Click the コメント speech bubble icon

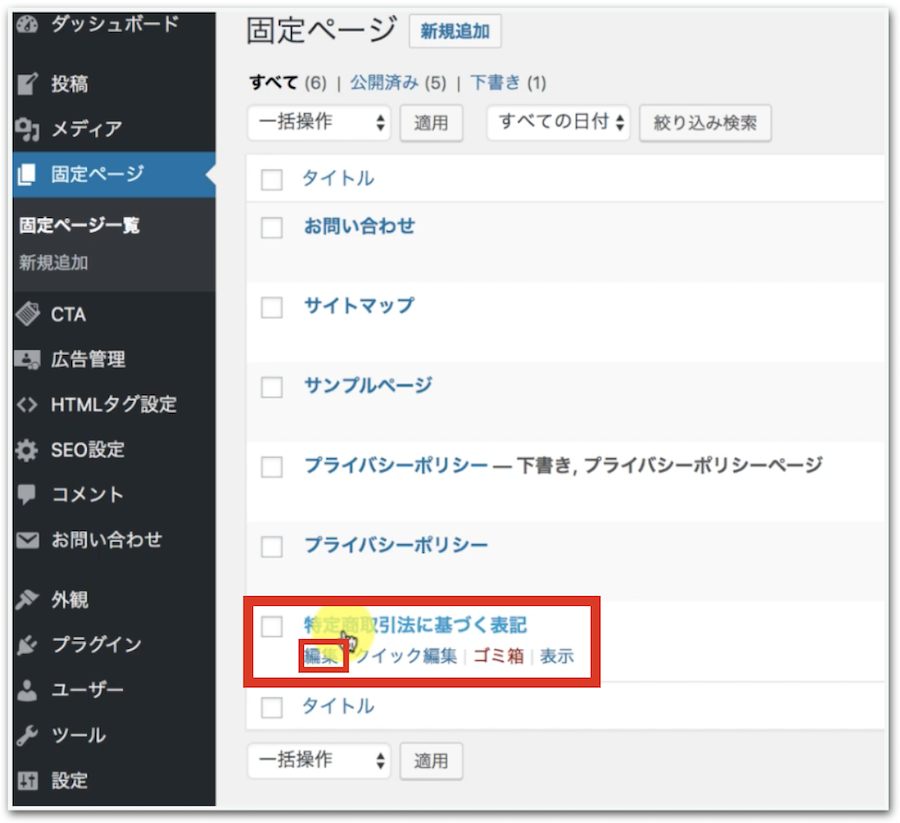[x=27, y=495]
